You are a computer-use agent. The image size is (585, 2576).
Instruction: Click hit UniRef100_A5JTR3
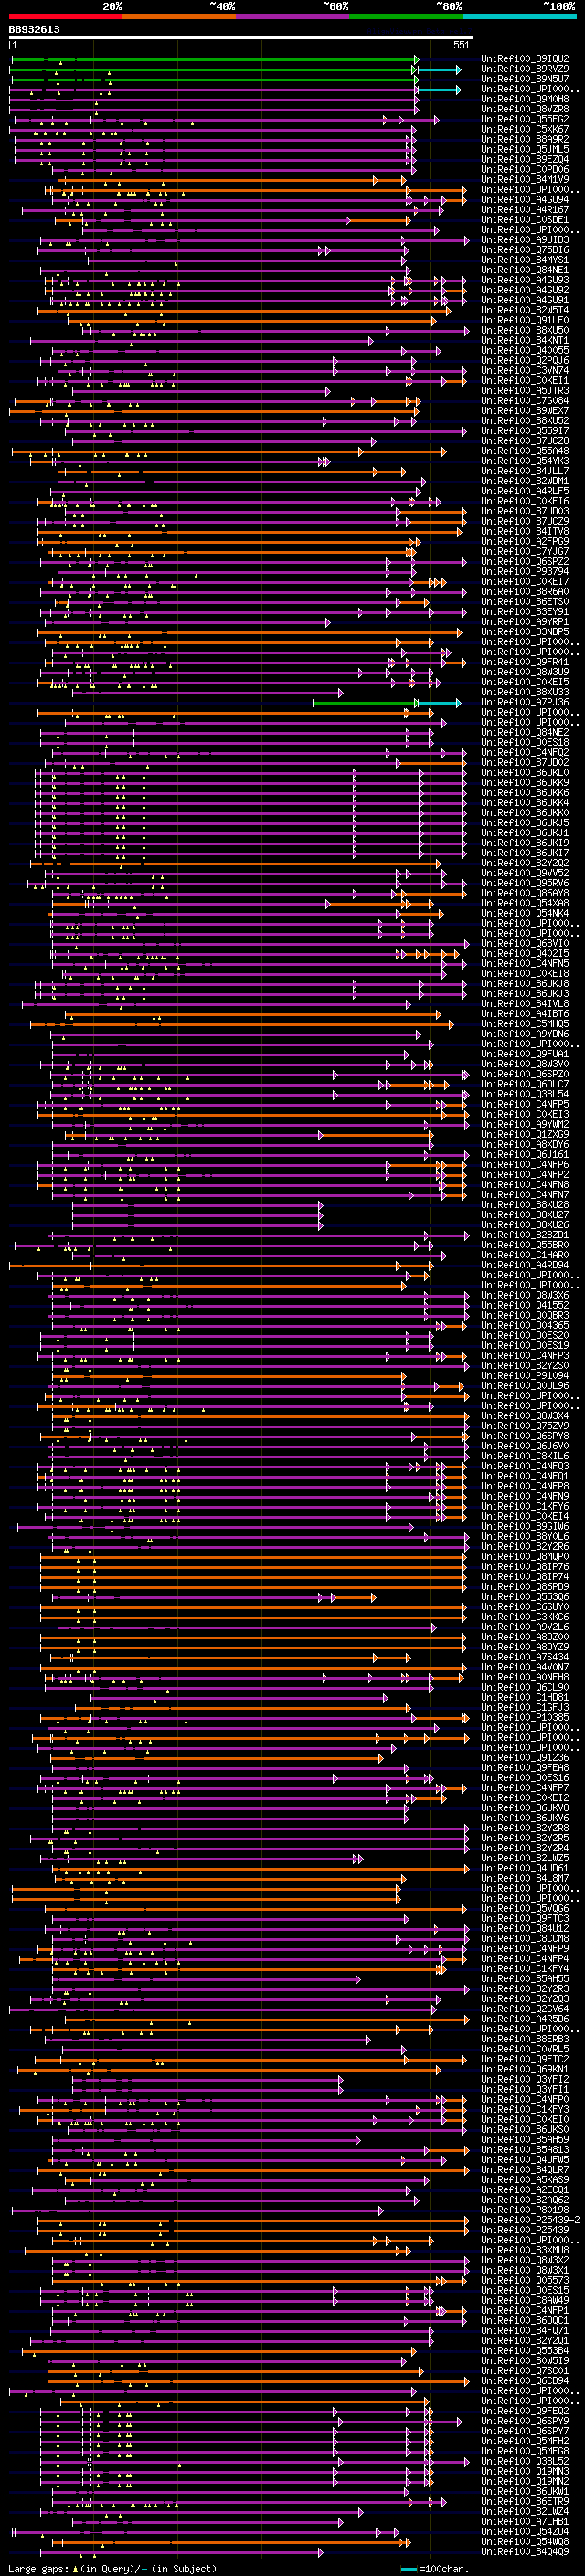(525, 390)
